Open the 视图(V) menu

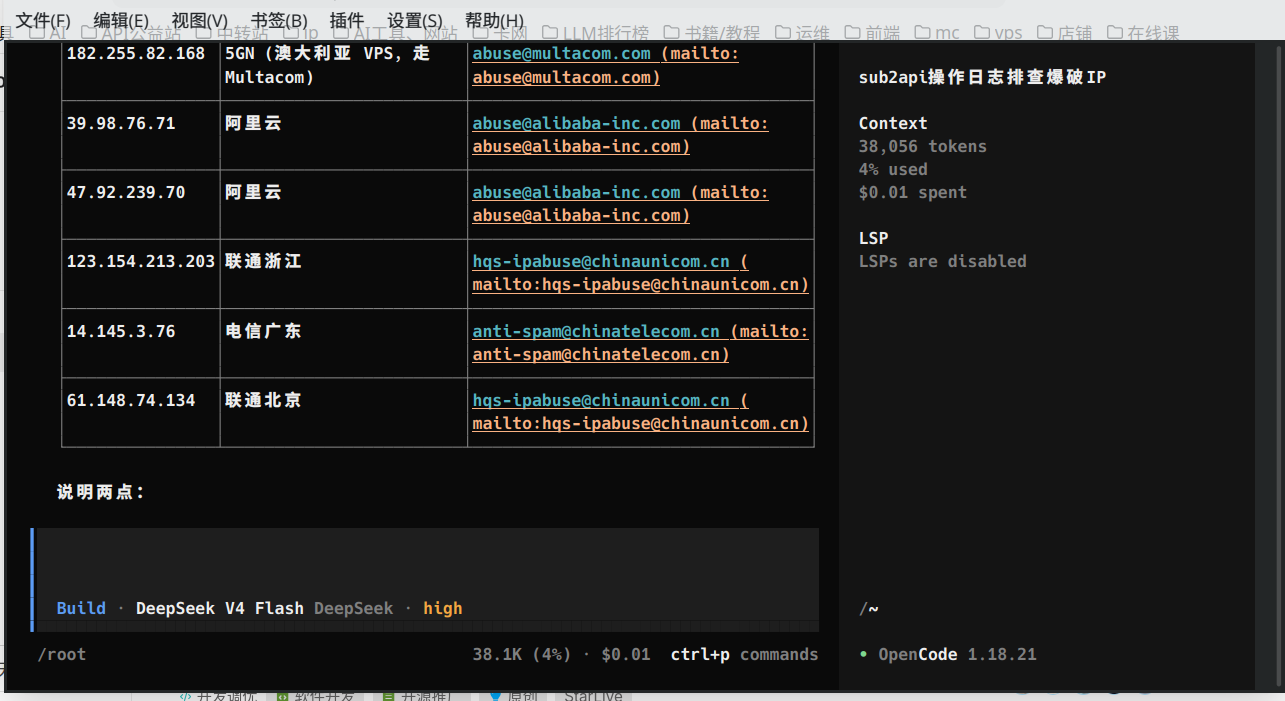point(199,20)
